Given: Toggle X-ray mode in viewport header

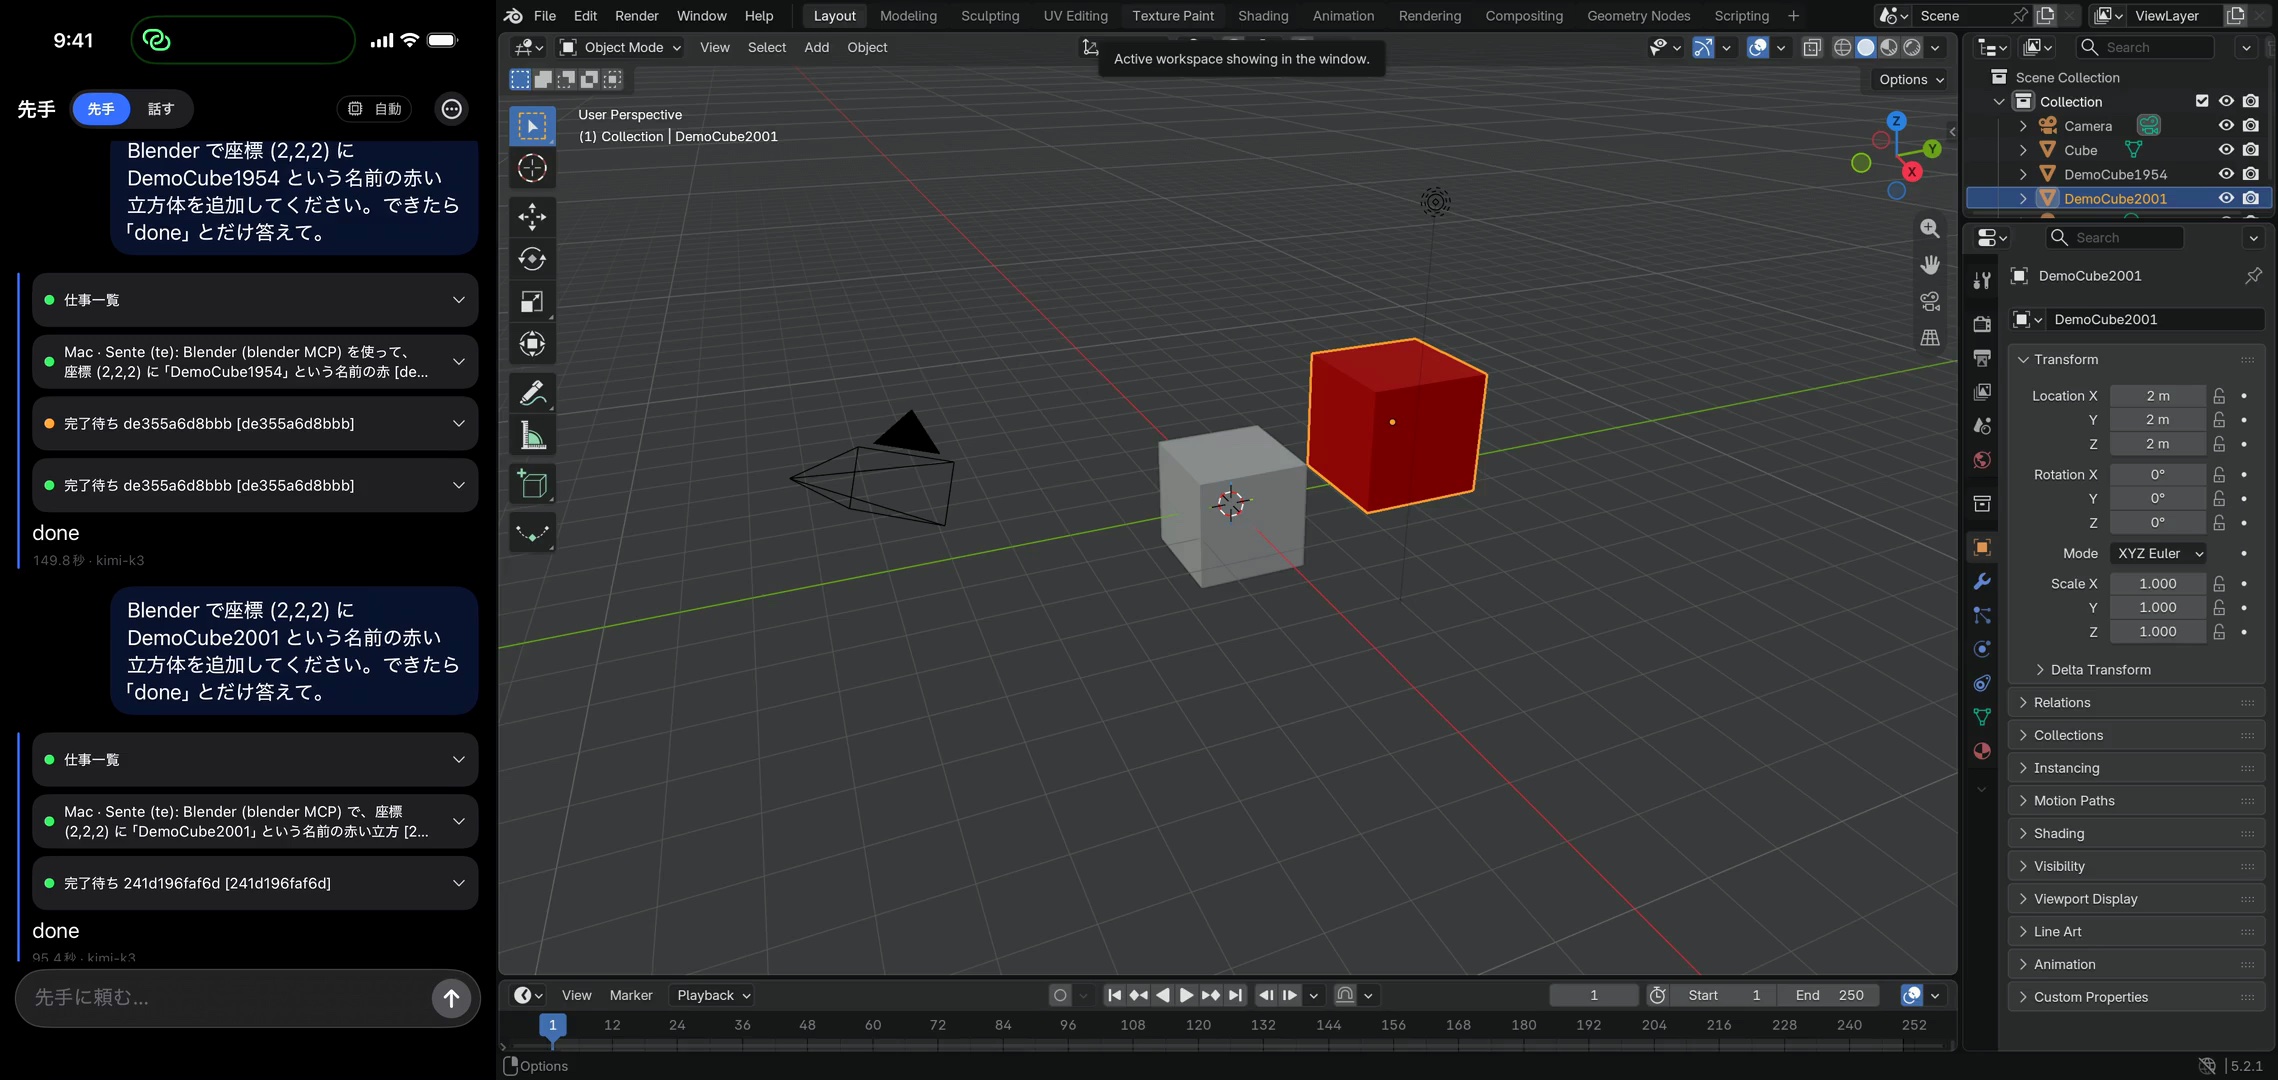Looking at the screenshot, I should pos(1812,47).
